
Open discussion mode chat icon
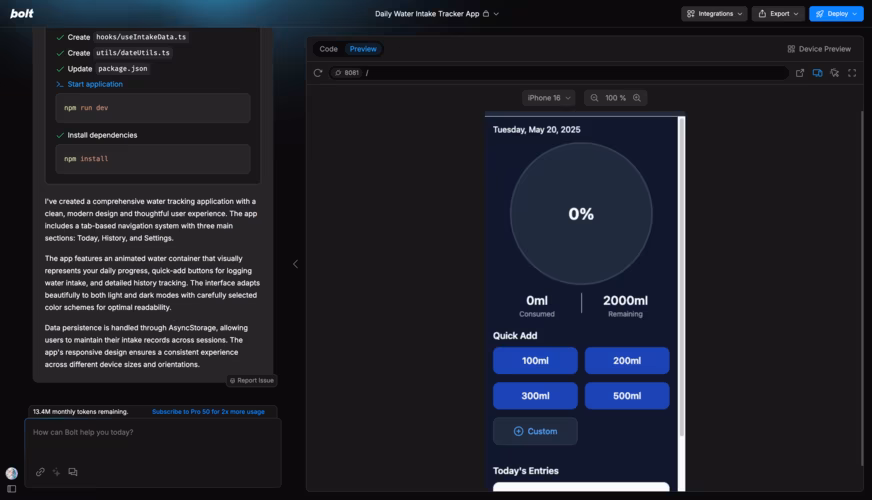point(73,472)
